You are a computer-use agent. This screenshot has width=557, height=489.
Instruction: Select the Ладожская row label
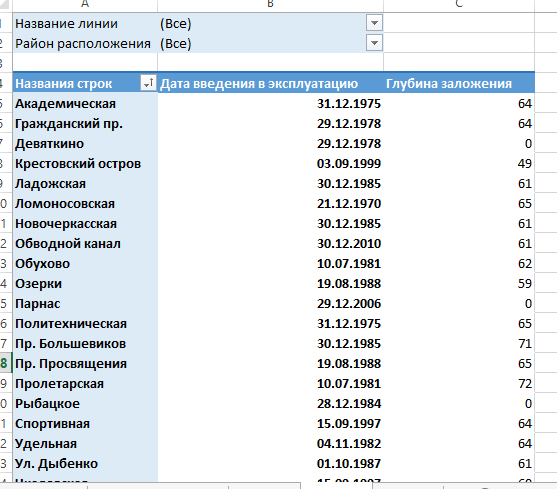[85, 184]
